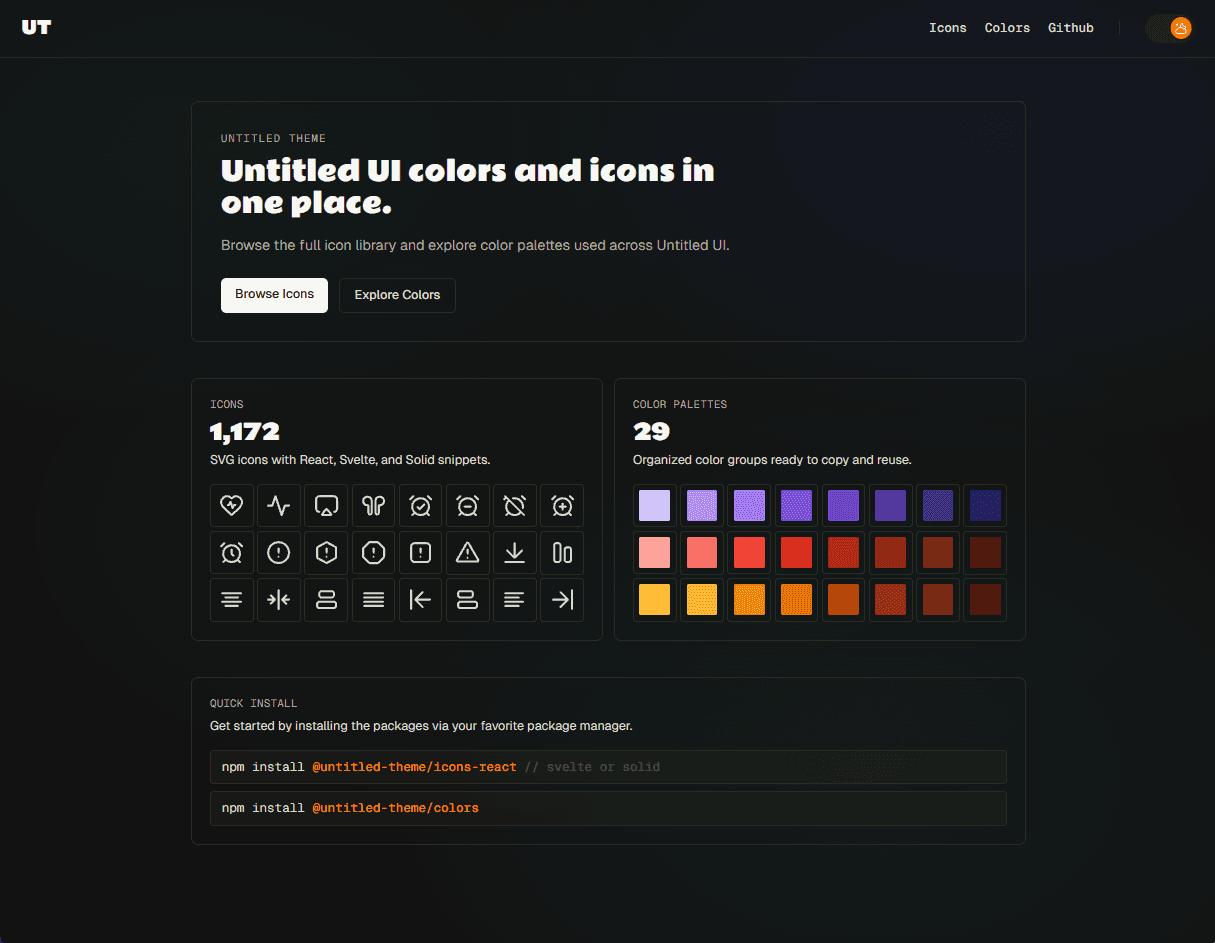Screen dimensions: 1215x943
Task: Click the npm install colors command box
Action: tap(608, 808)
